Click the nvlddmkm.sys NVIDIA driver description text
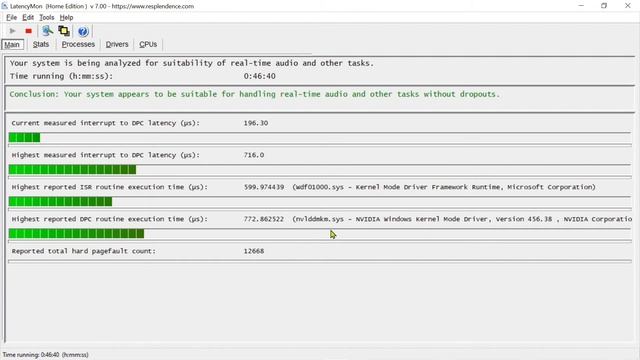The width and height of the screenshot is (640, 360). click(462, 219)
